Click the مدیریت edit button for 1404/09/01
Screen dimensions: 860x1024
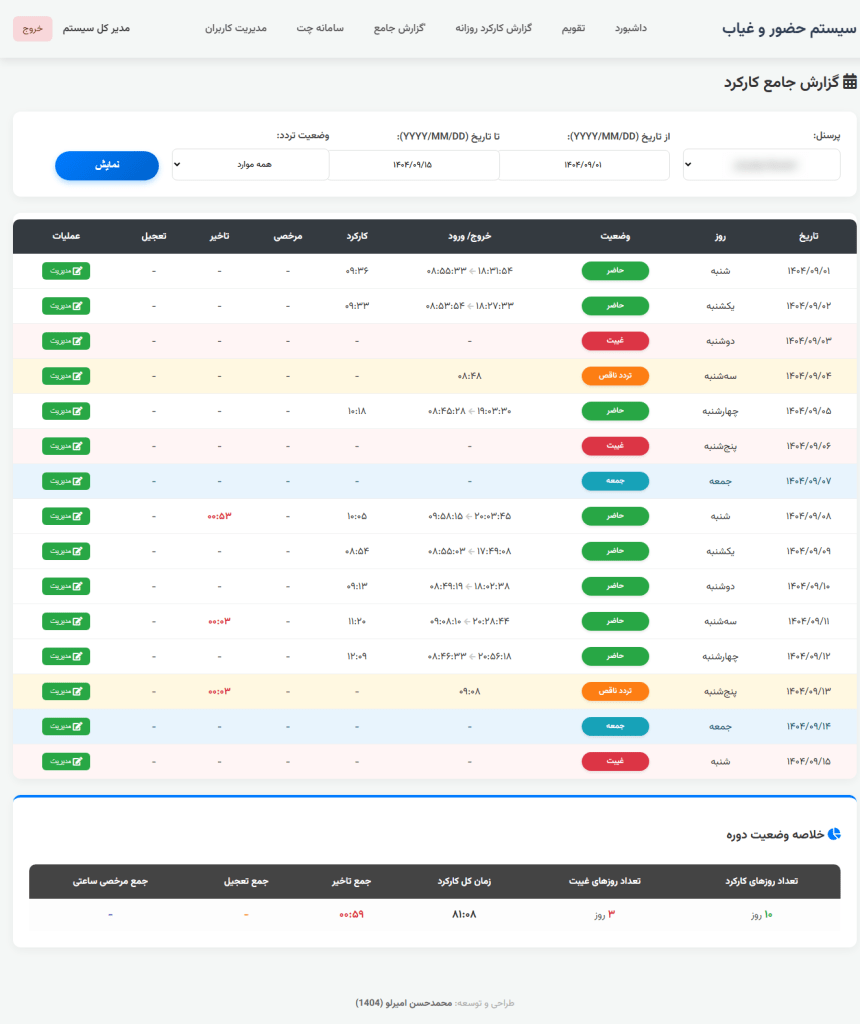pos(66,271)
